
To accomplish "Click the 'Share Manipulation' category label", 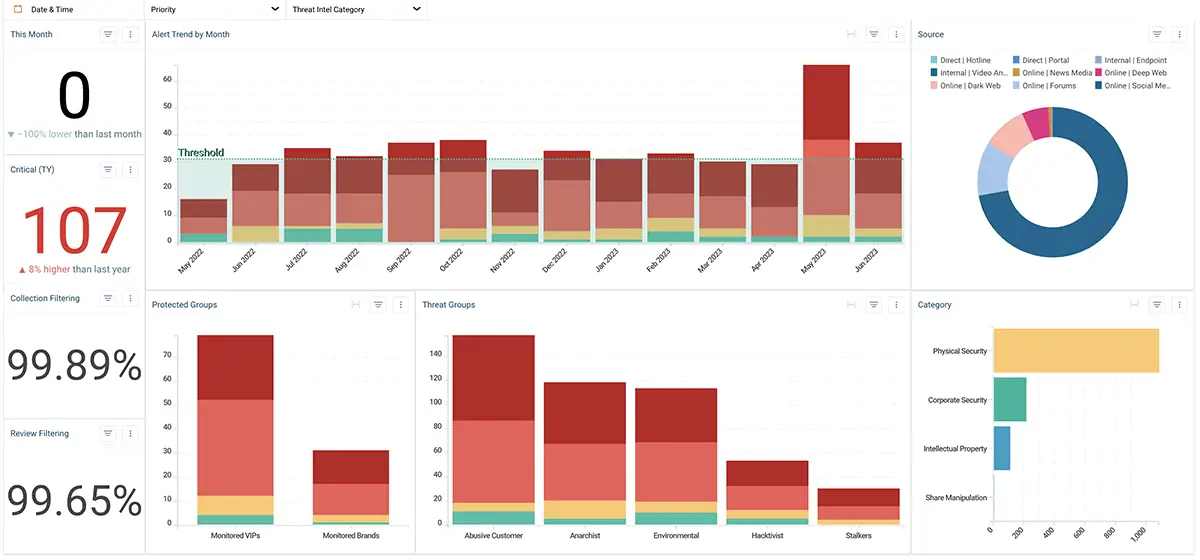I will click(x=957, y=497).
